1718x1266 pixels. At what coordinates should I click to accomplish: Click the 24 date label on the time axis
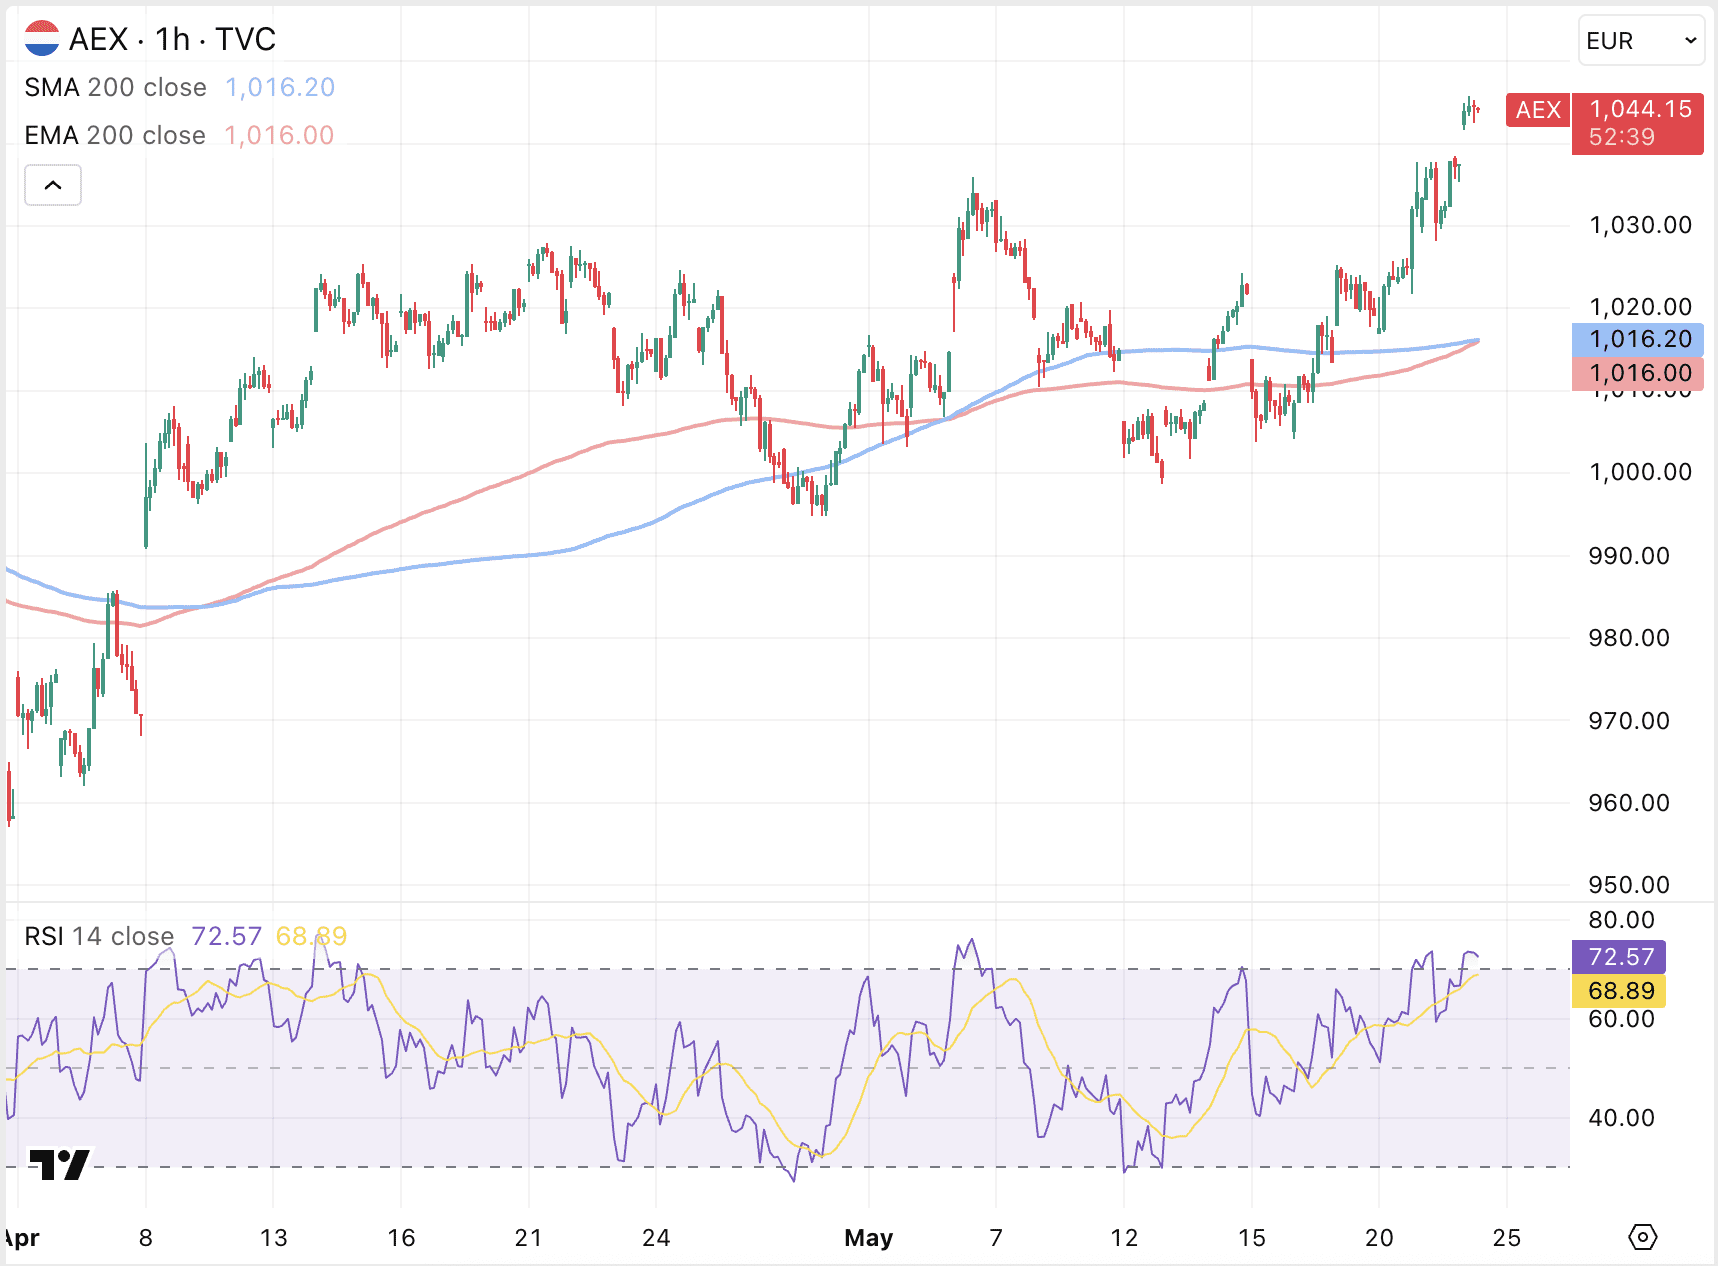(x=656, y=1238)
